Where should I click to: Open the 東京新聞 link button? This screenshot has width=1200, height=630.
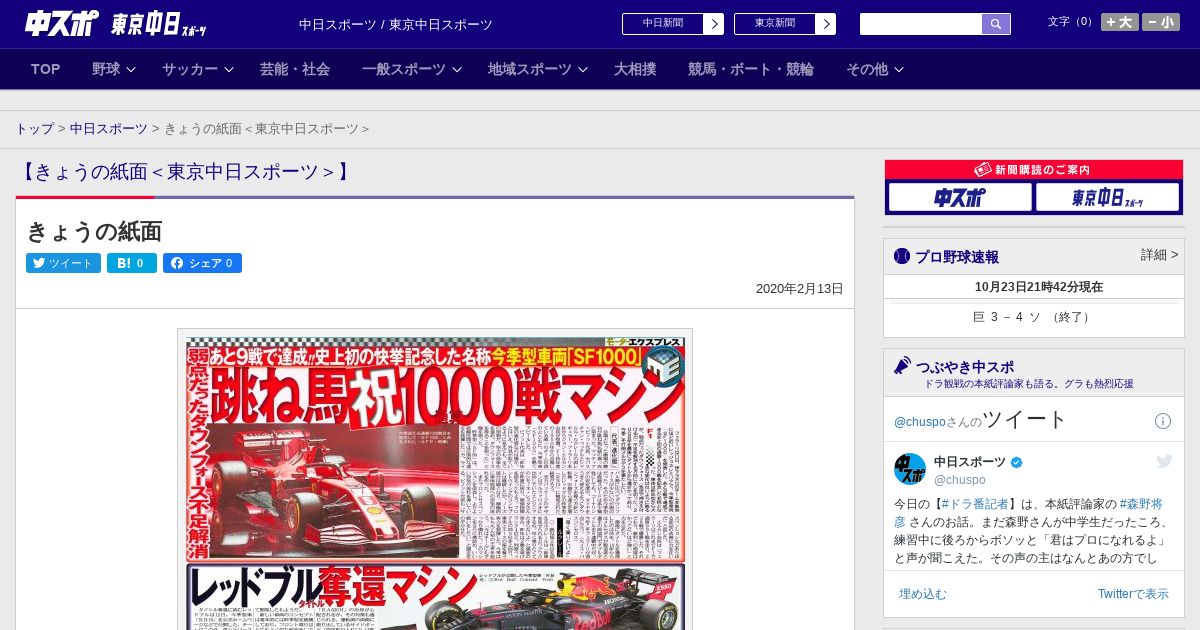click(x=775, y=23)
